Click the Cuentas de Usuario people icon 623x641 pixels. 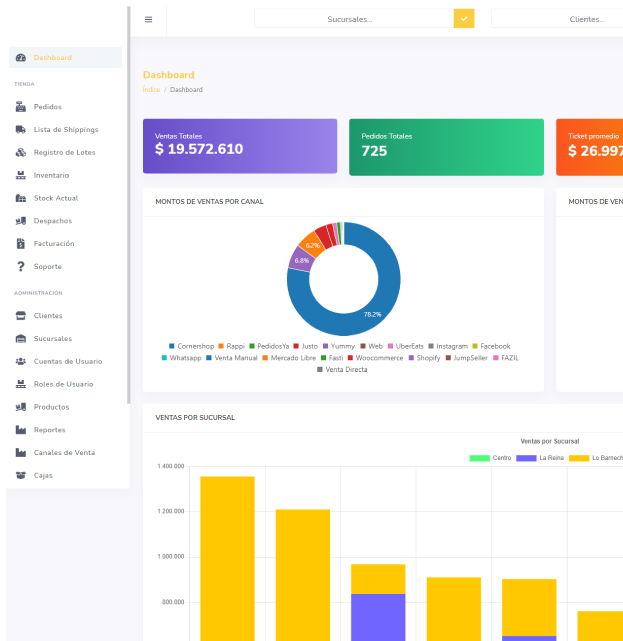coord(21,361)
